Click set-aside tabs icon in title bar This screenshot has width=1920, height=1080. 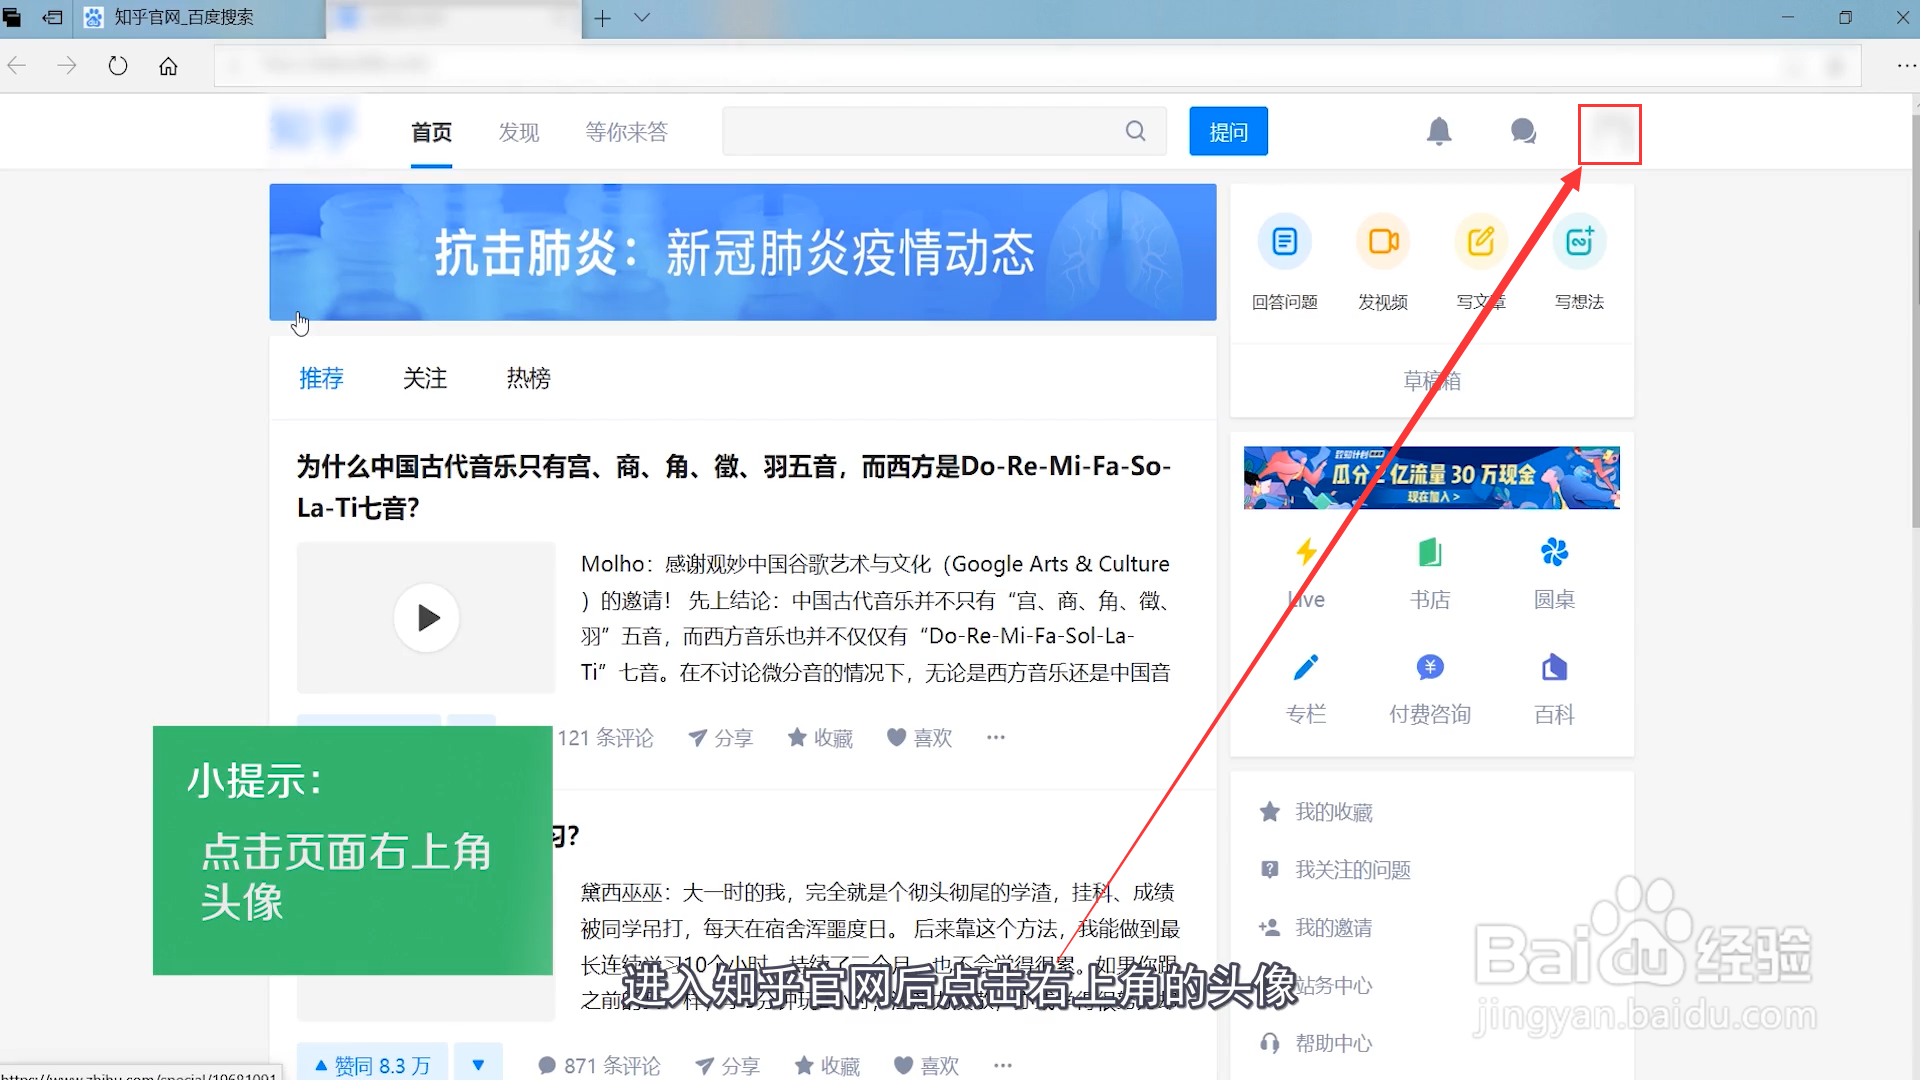pyautogui.click(x=52, y=18)
